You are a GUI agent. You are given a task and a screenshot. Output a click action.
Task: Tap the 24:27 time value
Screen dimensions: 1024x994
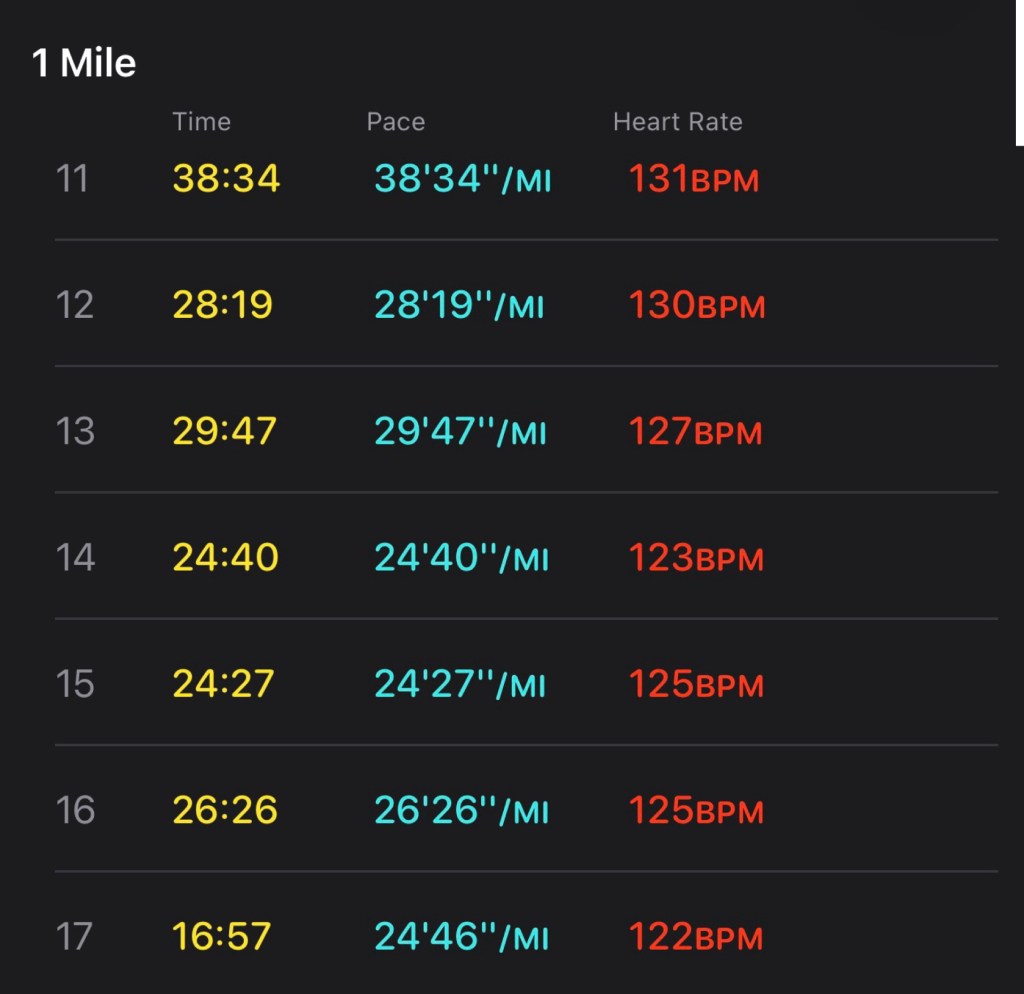click(x=223, y=683)
